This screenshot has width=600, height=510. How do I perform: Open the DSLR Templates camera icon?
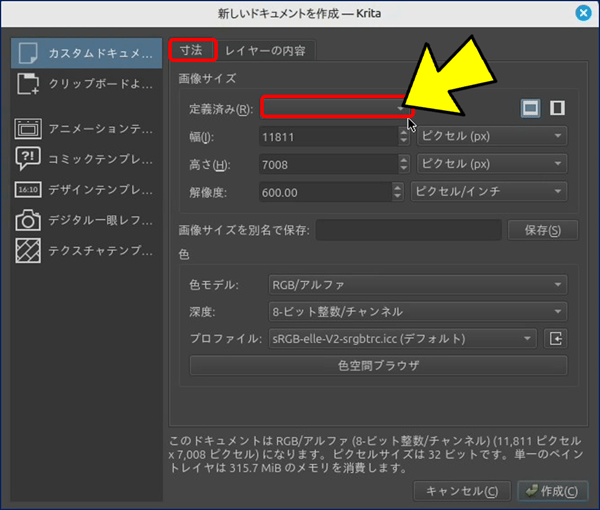pos(28,219)
